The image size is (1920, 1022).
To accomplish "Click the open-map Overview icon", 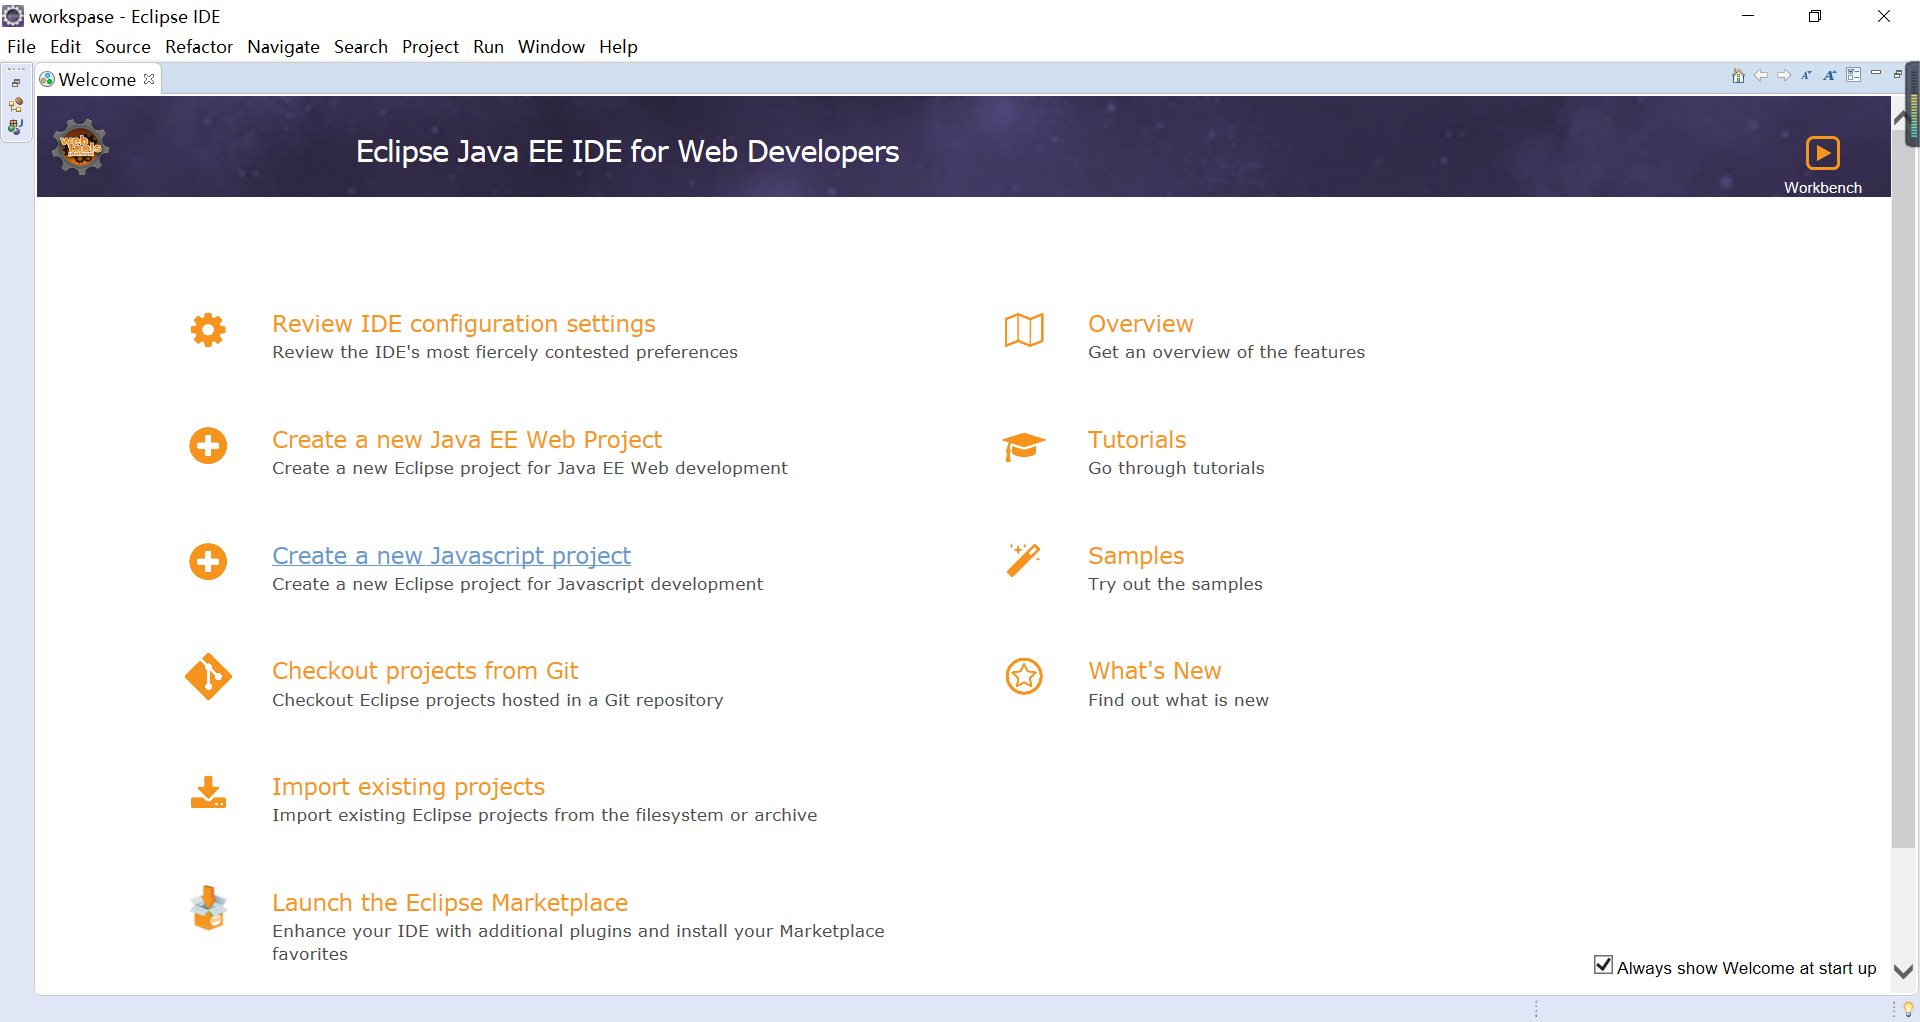I will (x=1024, y=330).
